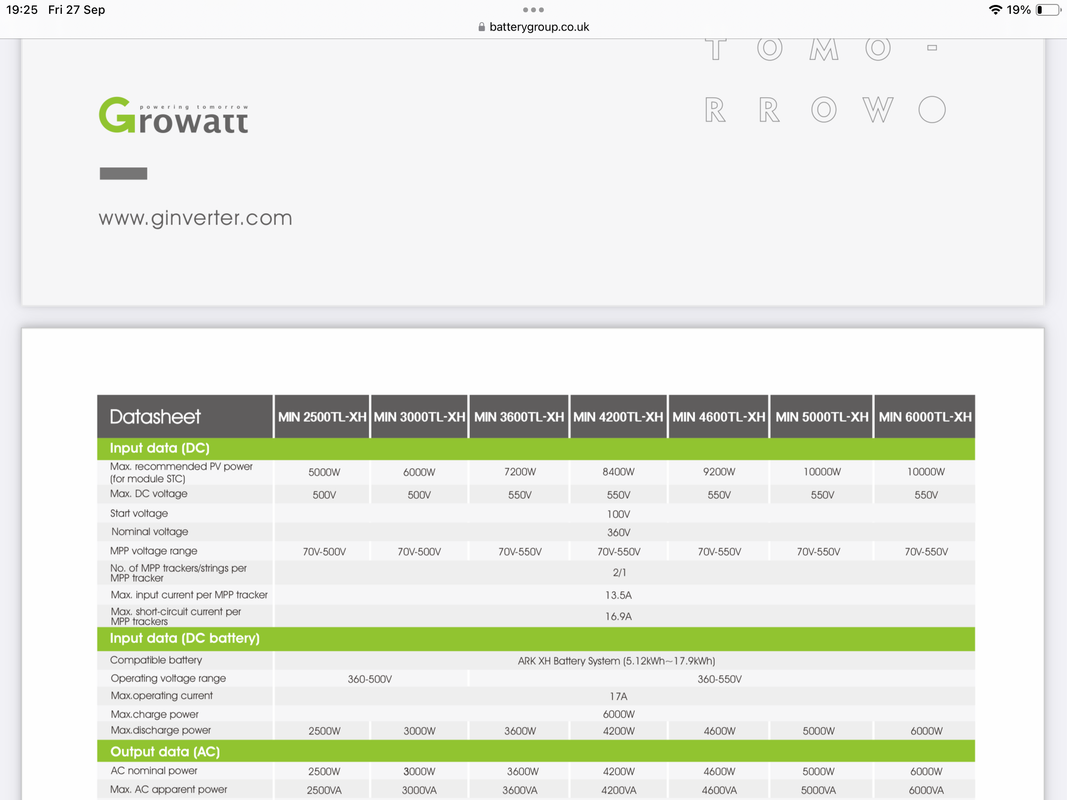Select the Compatible battery row label

click(x=156, y=660)
